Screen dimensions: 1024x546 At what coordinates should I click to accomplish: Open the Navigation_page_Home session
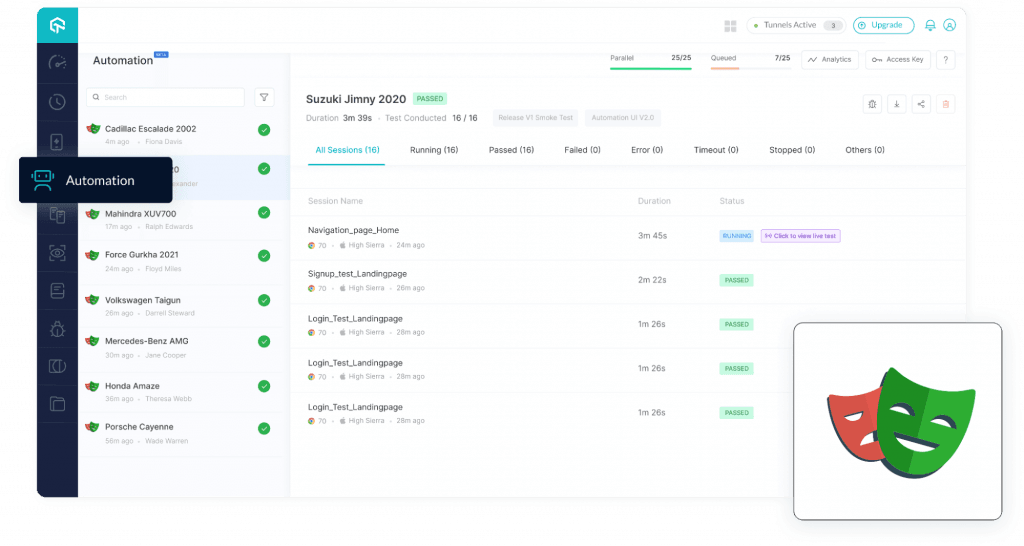point(628,237)
